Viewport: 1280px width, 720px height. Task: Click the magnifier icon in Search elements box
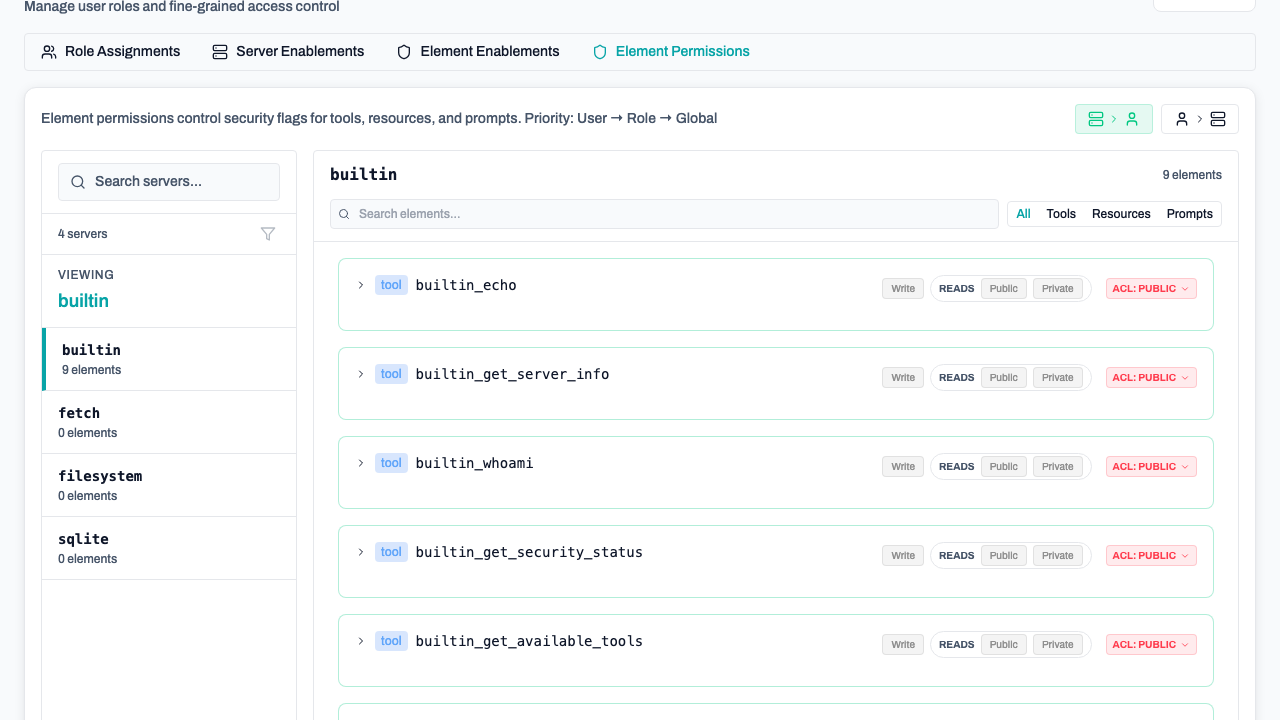pos(344,213)
